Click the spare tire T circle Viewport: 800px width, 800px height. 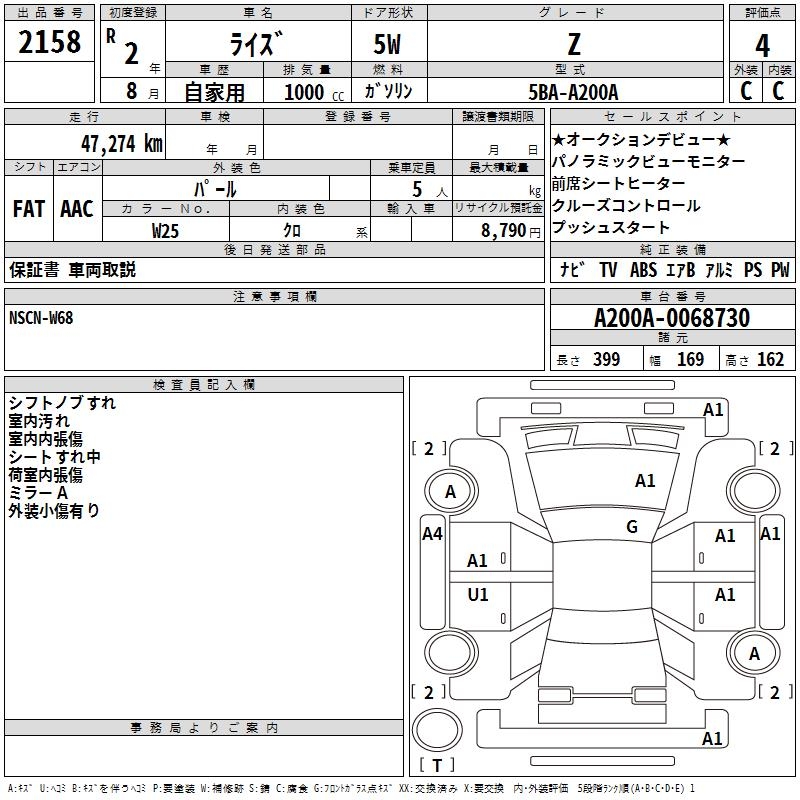437,730
